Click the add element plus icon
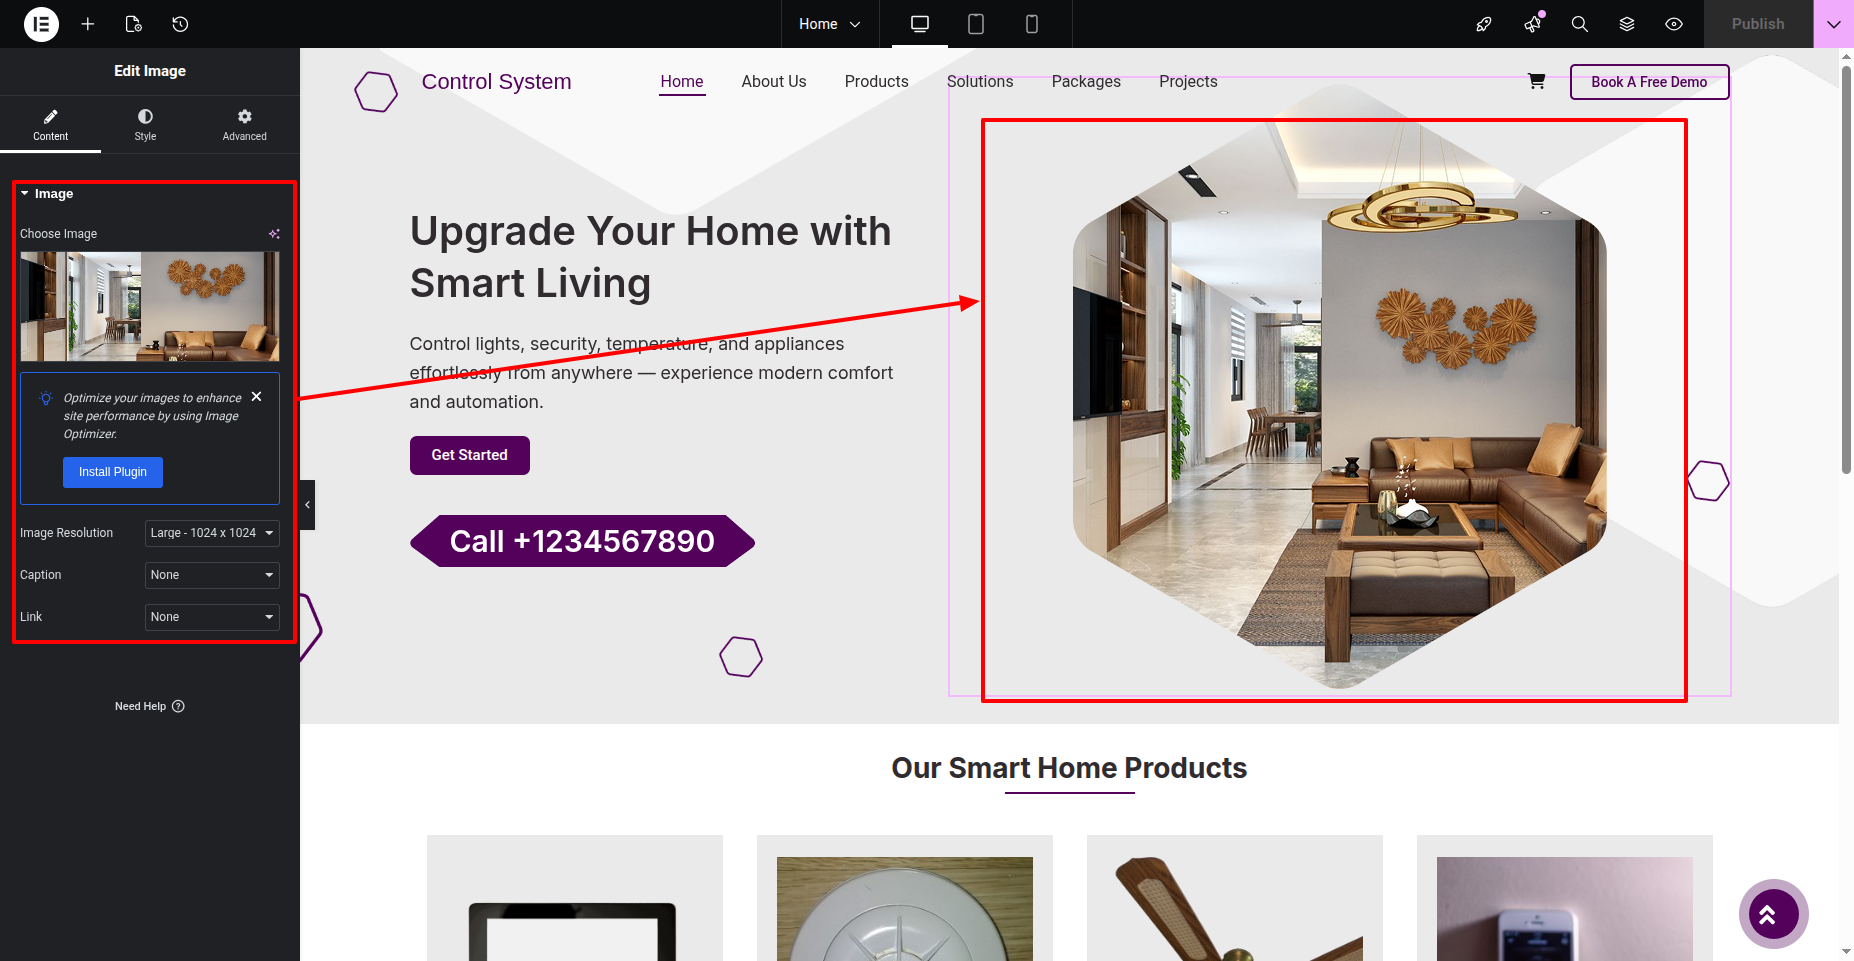This screenshot has height=961, width=1854. click(x=88, y=24)
